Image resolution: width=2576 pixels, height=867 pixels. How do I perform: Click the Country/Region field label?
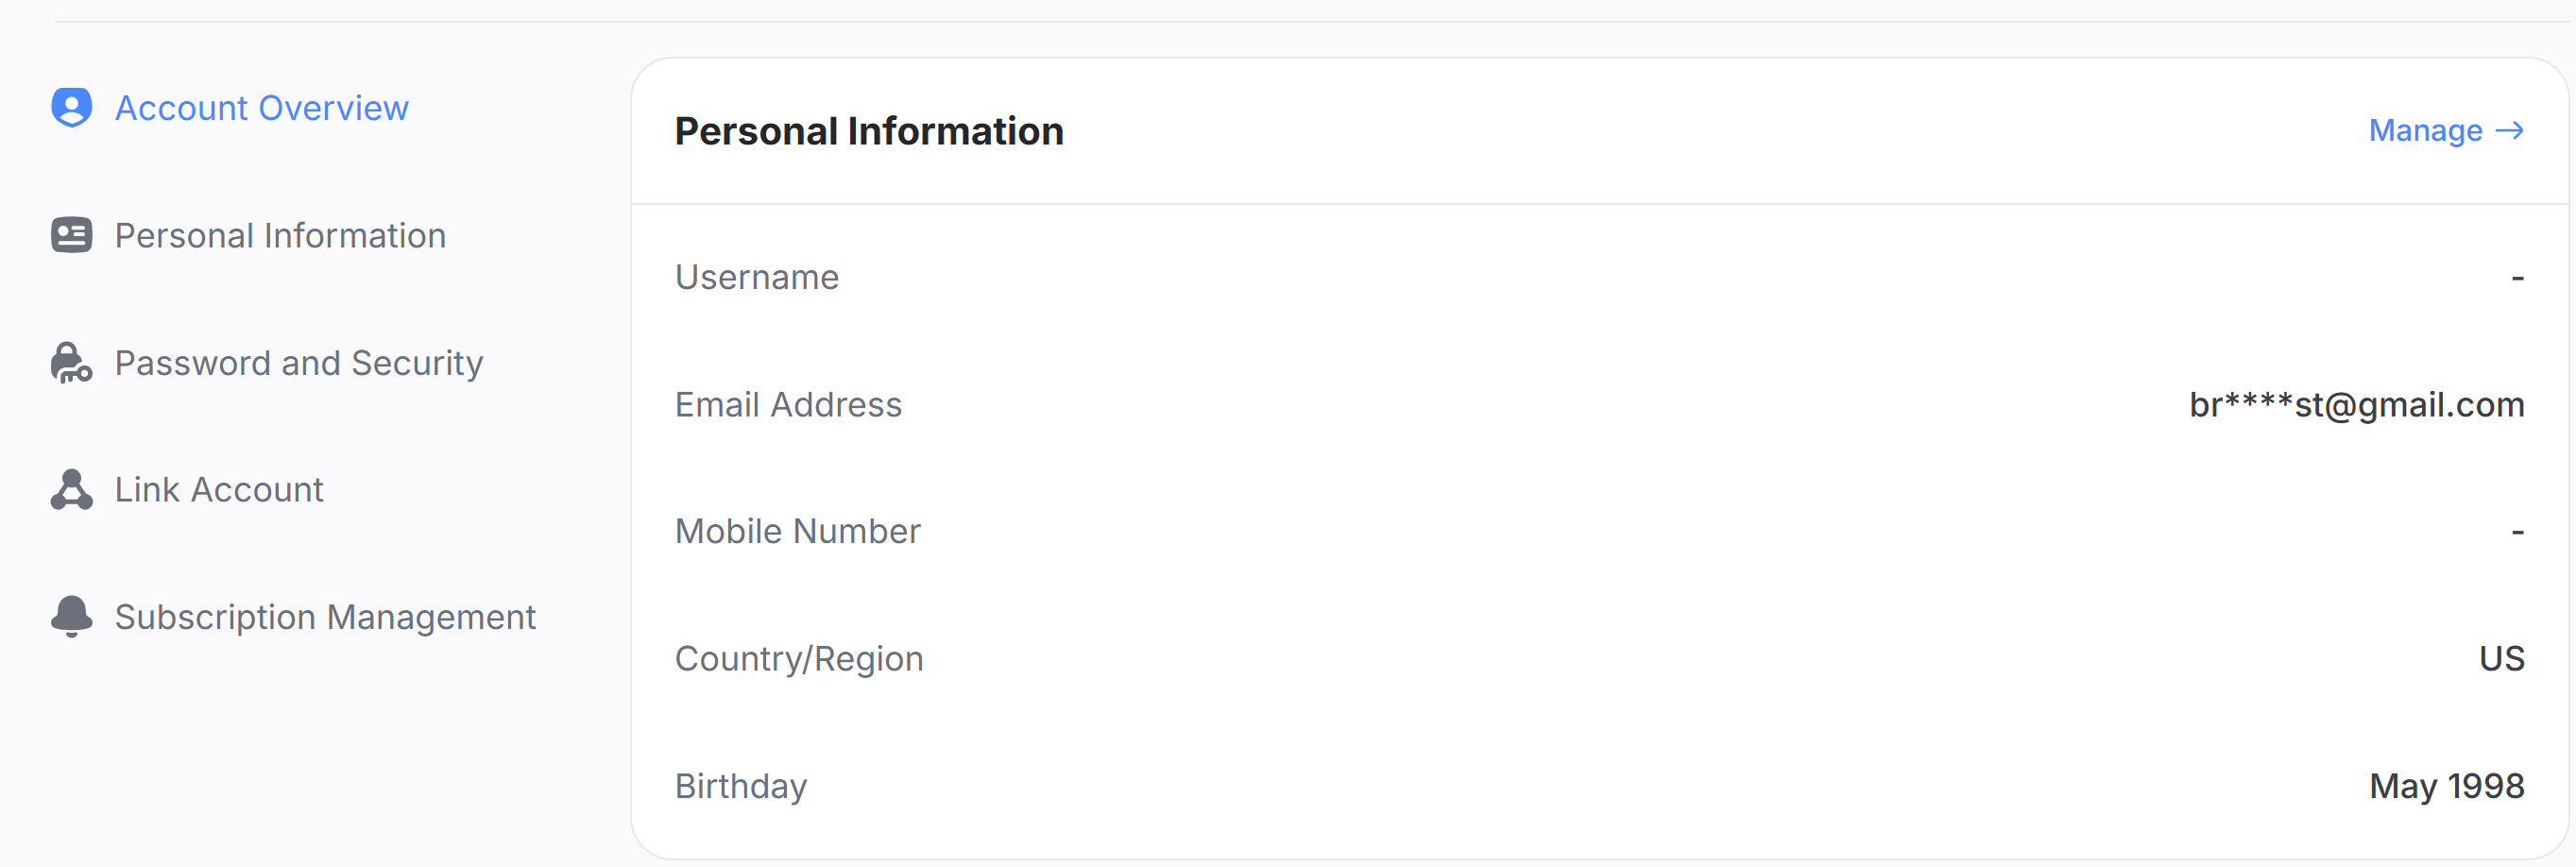799,659
